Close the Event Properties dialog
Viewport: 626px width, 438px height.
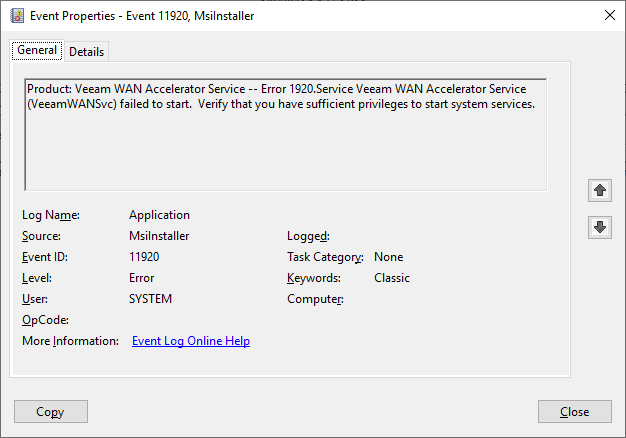(574, 412)
